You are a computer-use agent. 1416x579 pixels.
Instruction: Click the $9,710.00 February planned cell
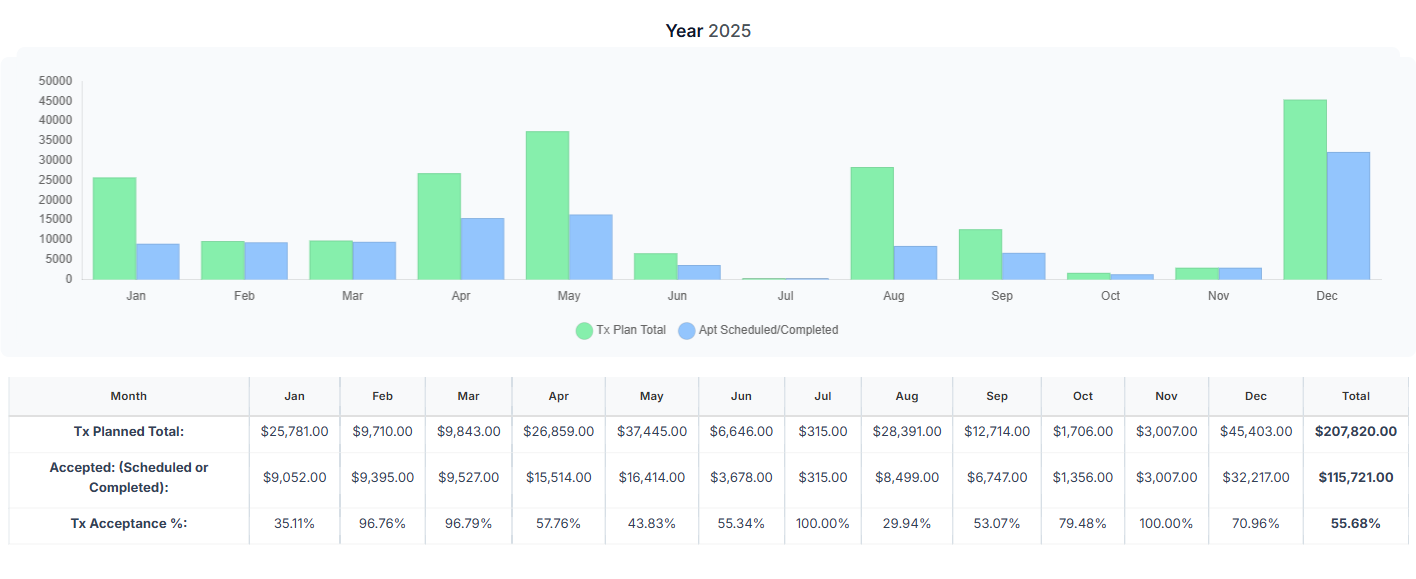click(382, 432)
